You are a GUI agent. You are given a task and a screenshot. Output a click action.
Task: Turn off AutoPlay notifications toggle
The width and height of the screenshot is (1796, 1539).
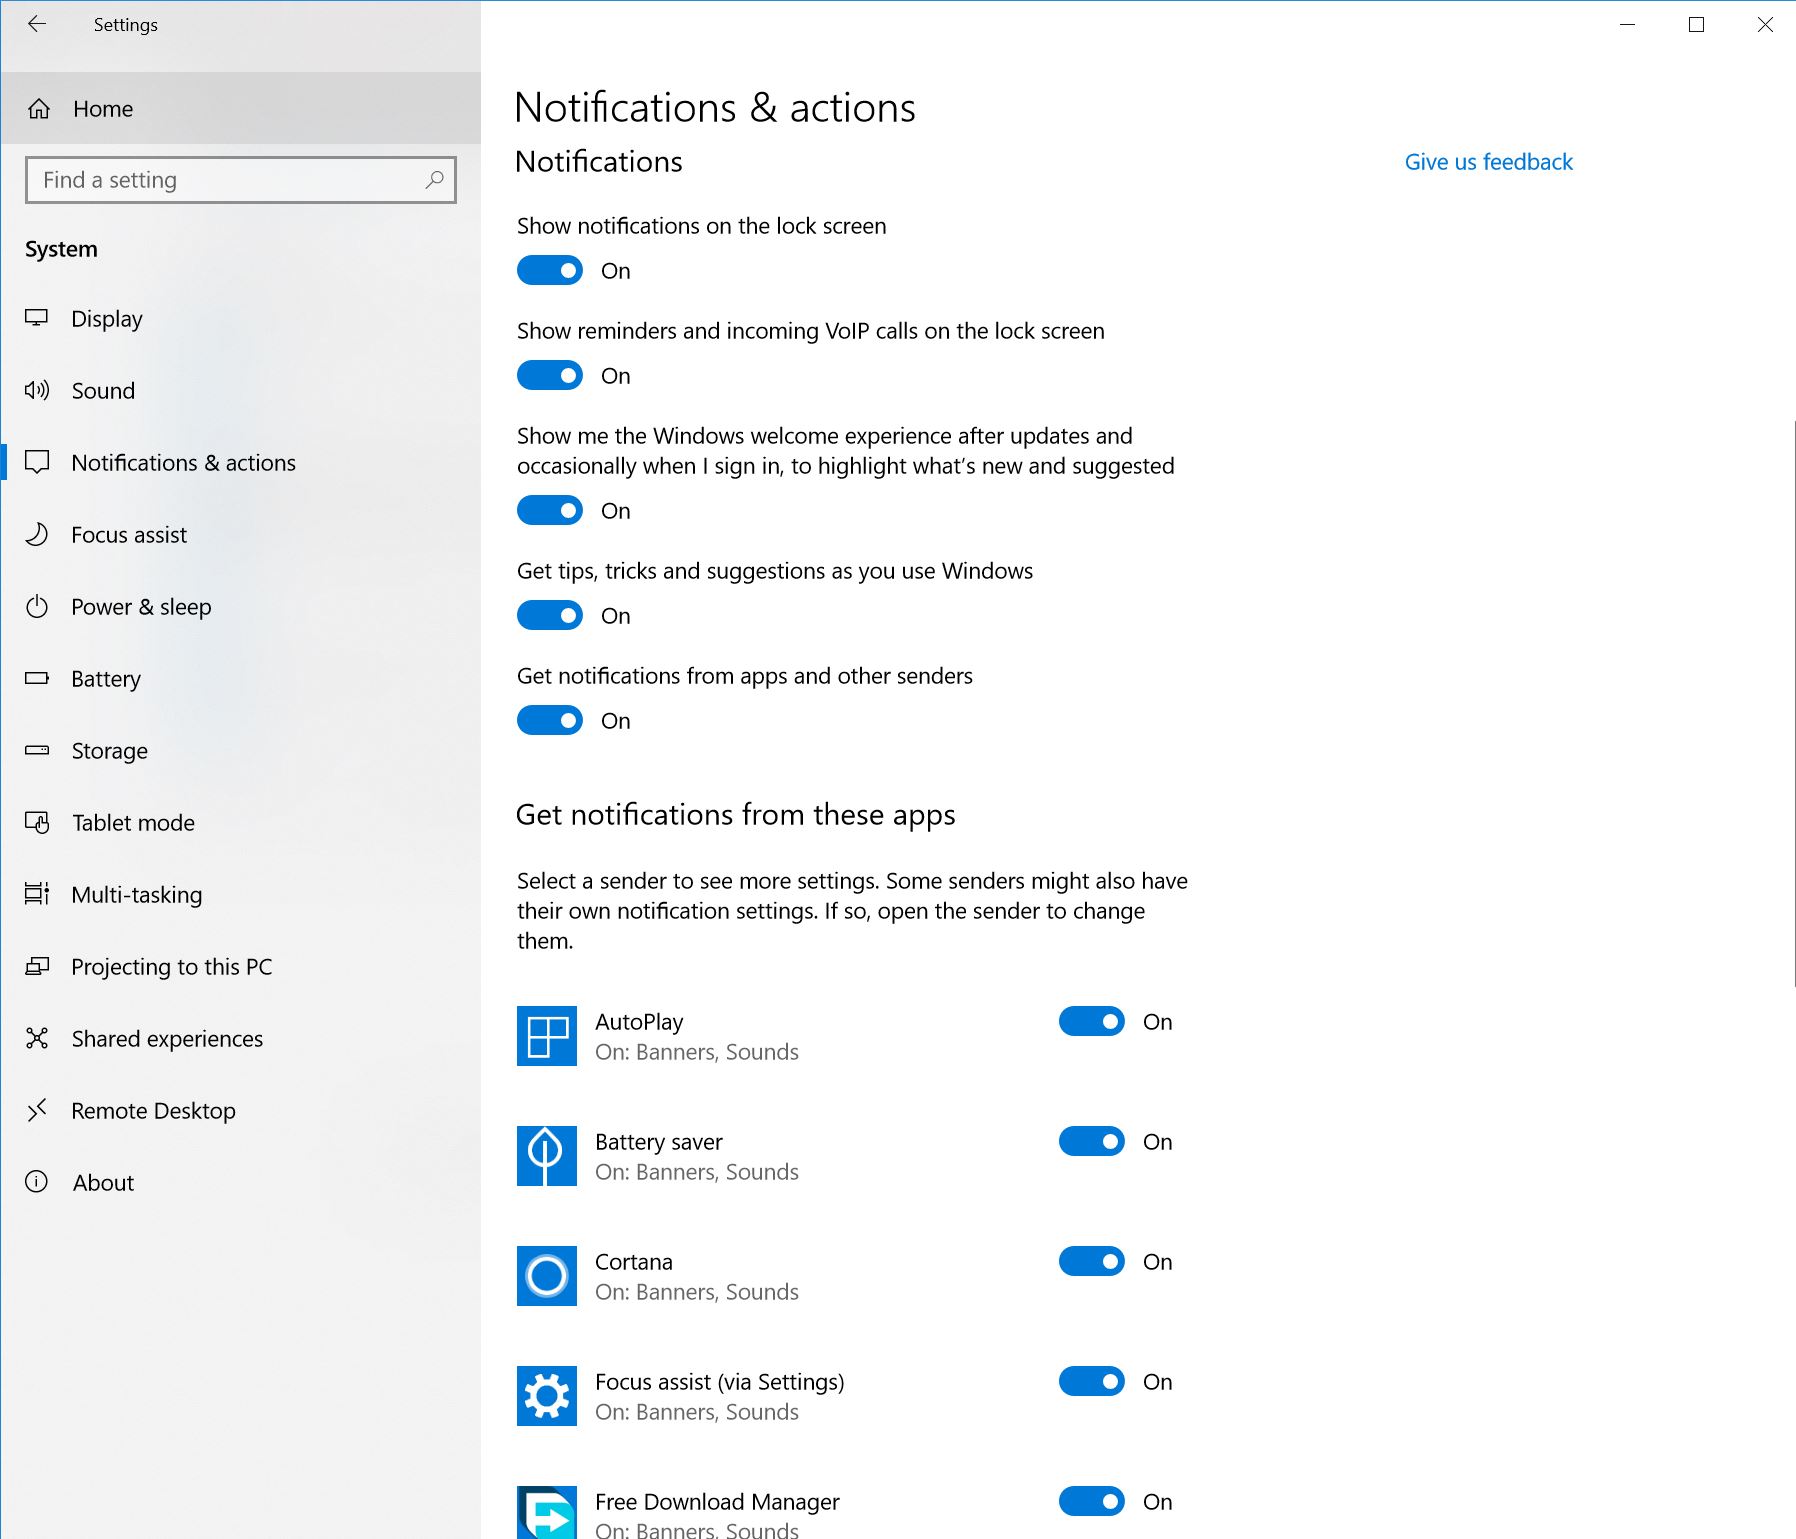pyautogui.click(x=1092, y=1021)
